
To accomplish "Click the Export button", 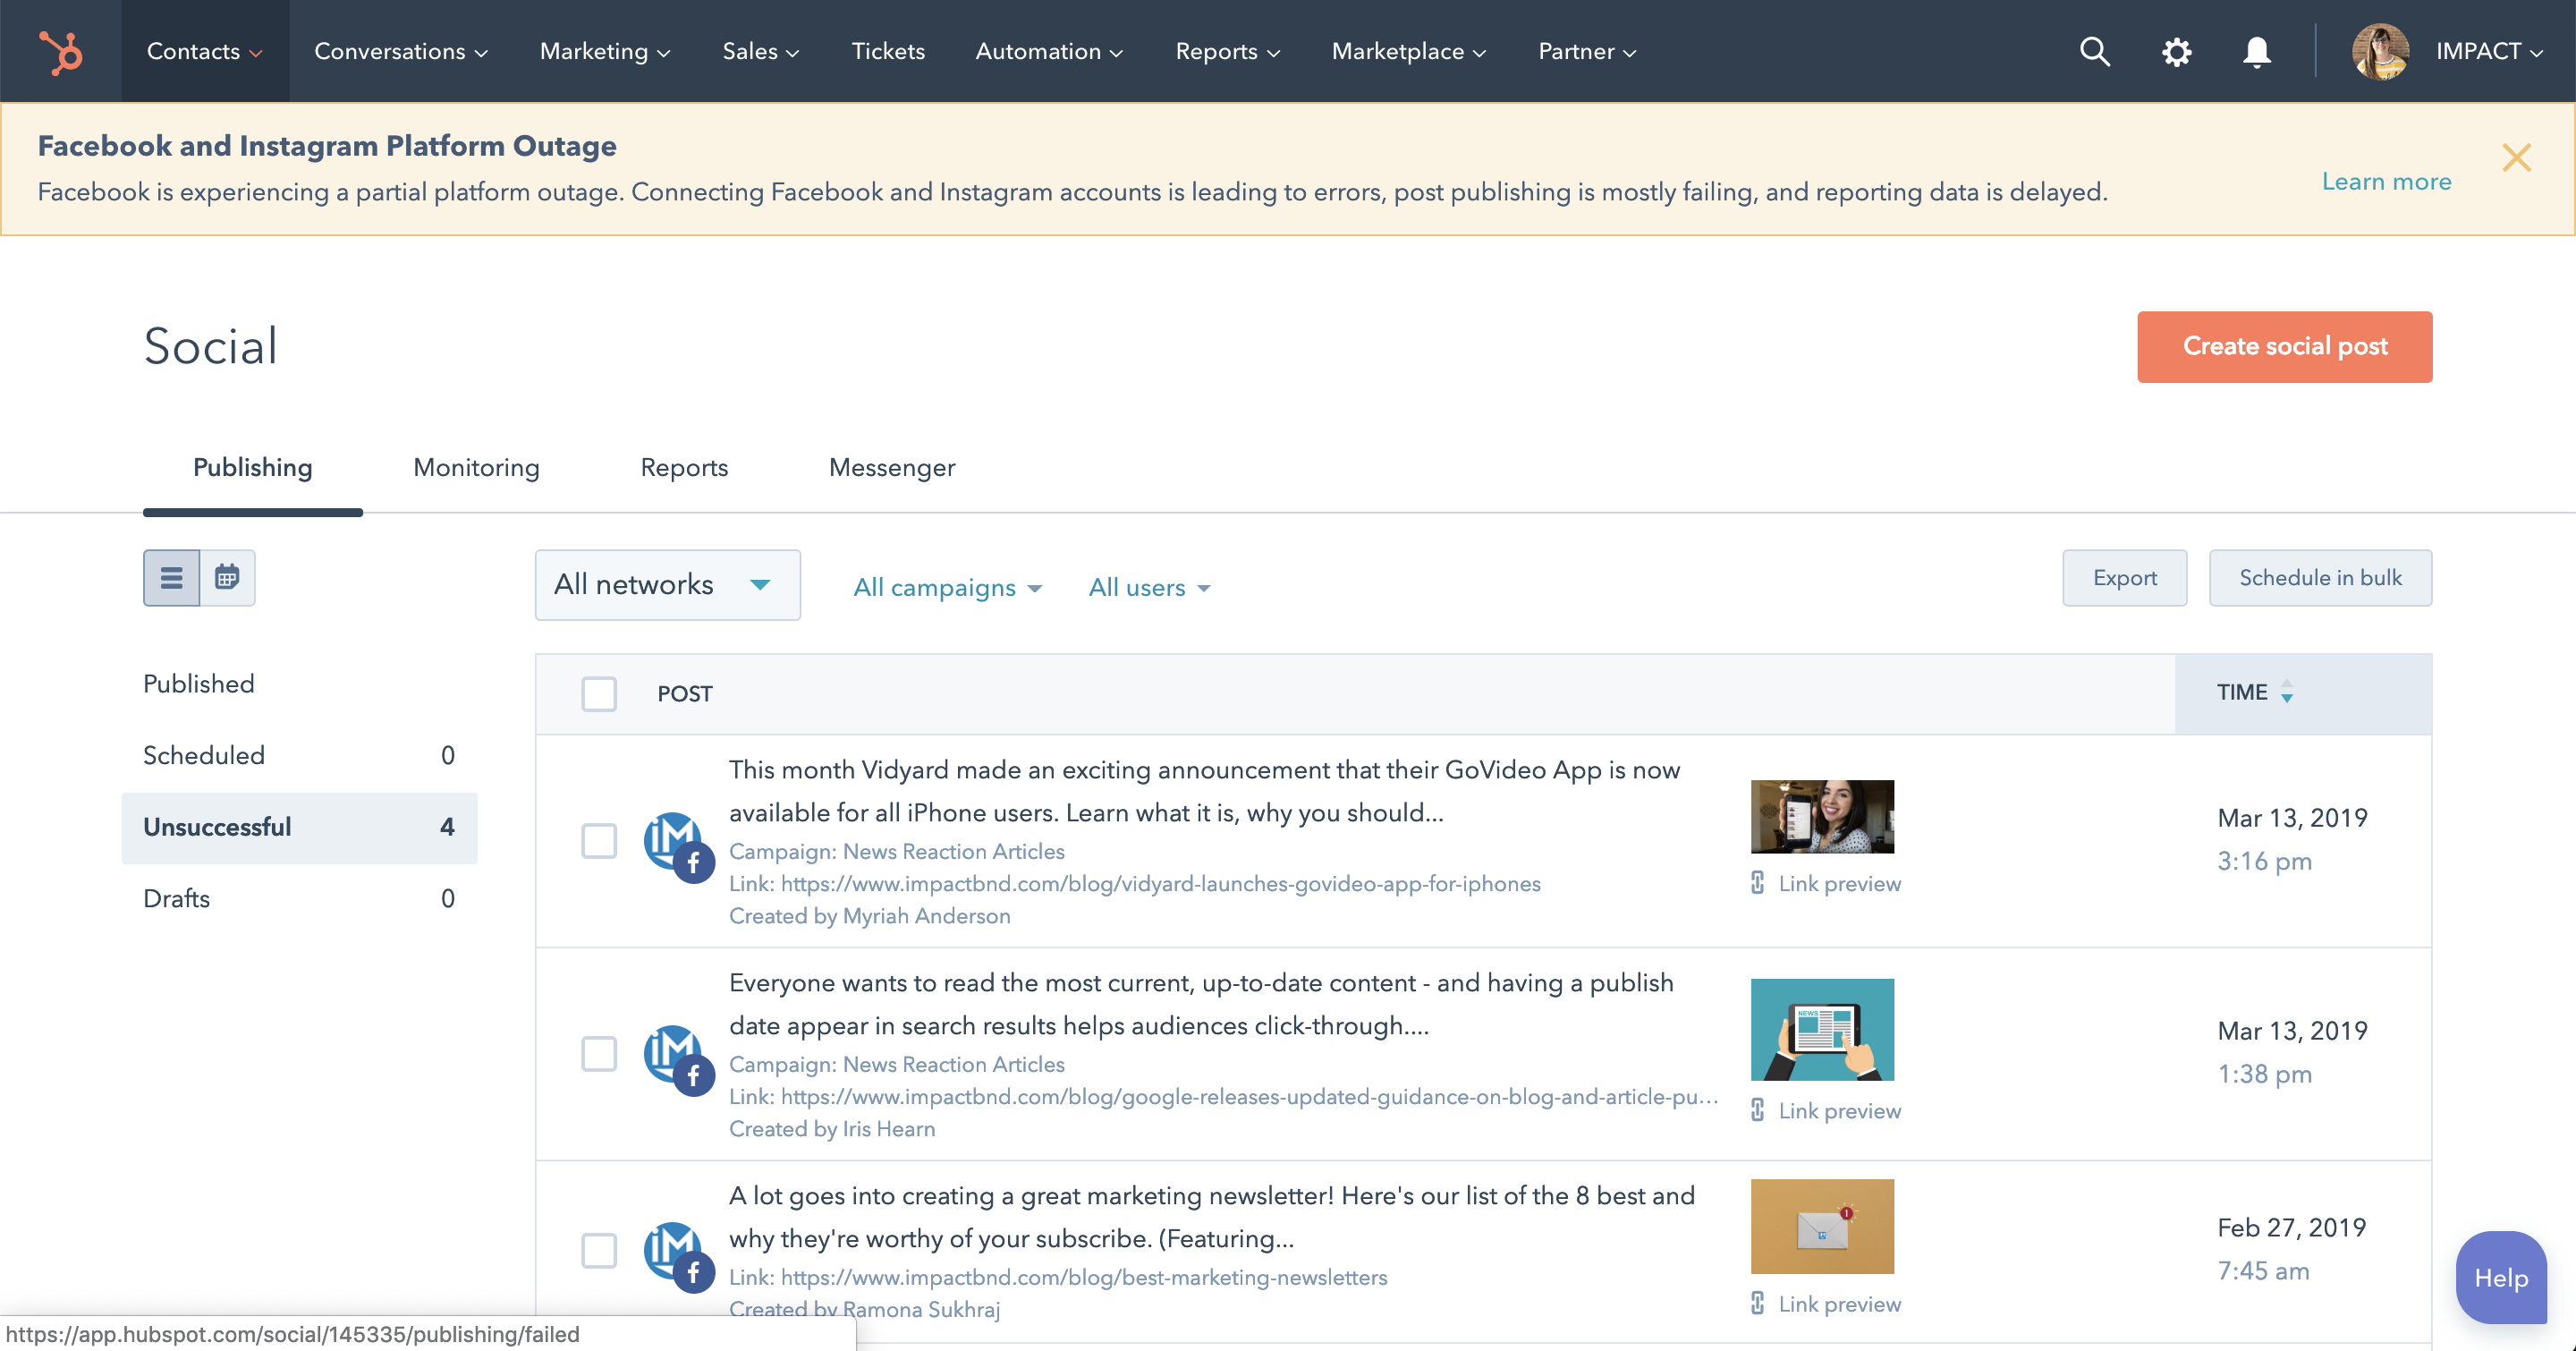I will coord(2124,578).
